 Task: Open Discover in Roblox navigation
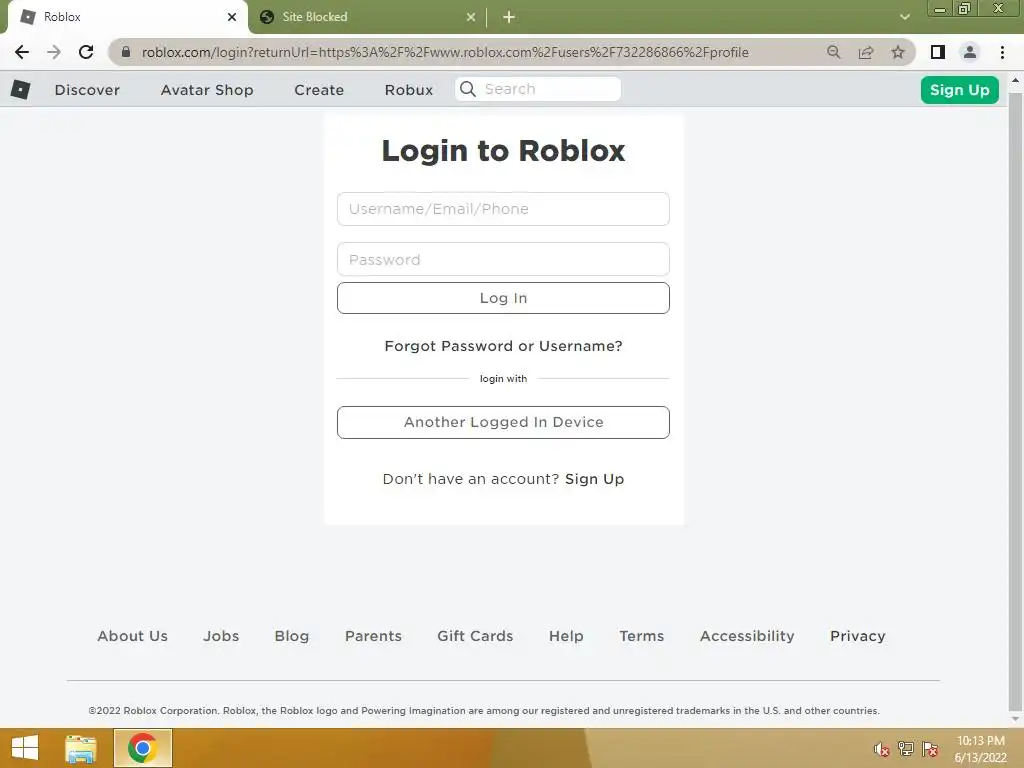click(x=88, y=90)
